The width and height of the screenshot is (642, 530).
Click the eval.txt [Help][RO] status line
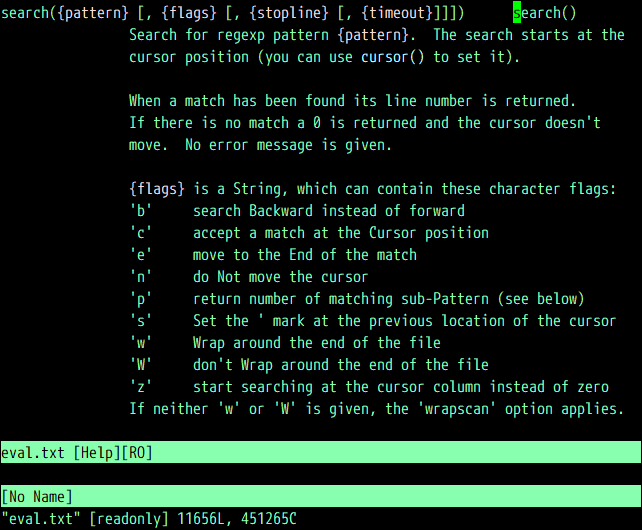[78, 453]
